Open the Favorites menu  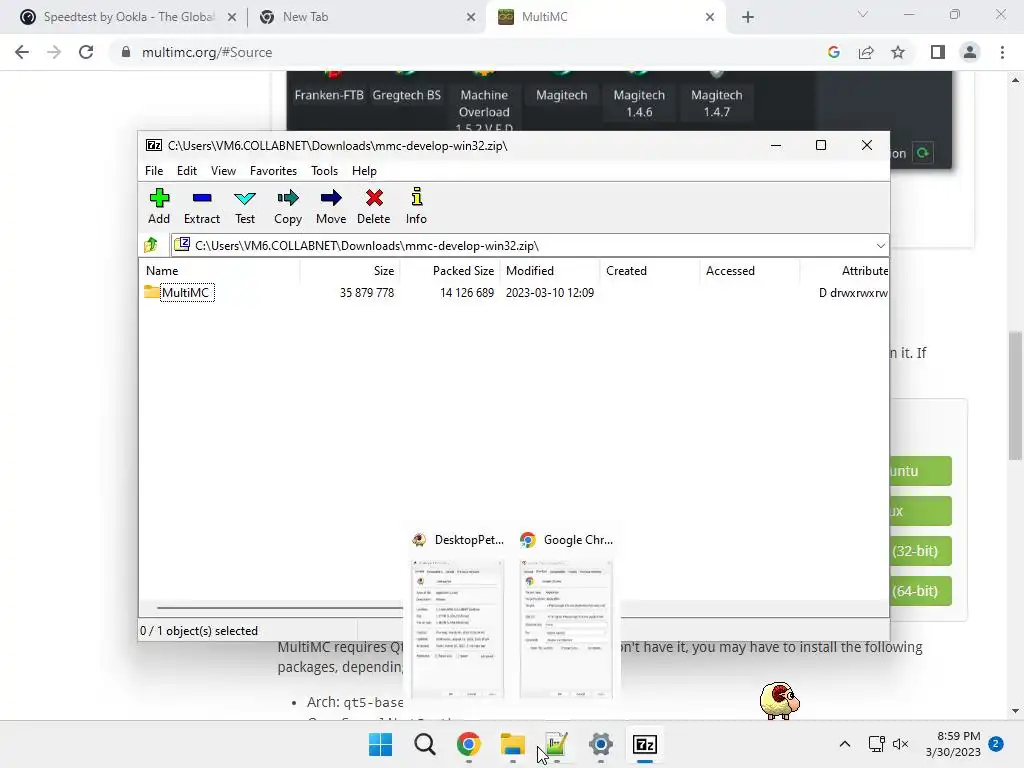click(273, 170)
